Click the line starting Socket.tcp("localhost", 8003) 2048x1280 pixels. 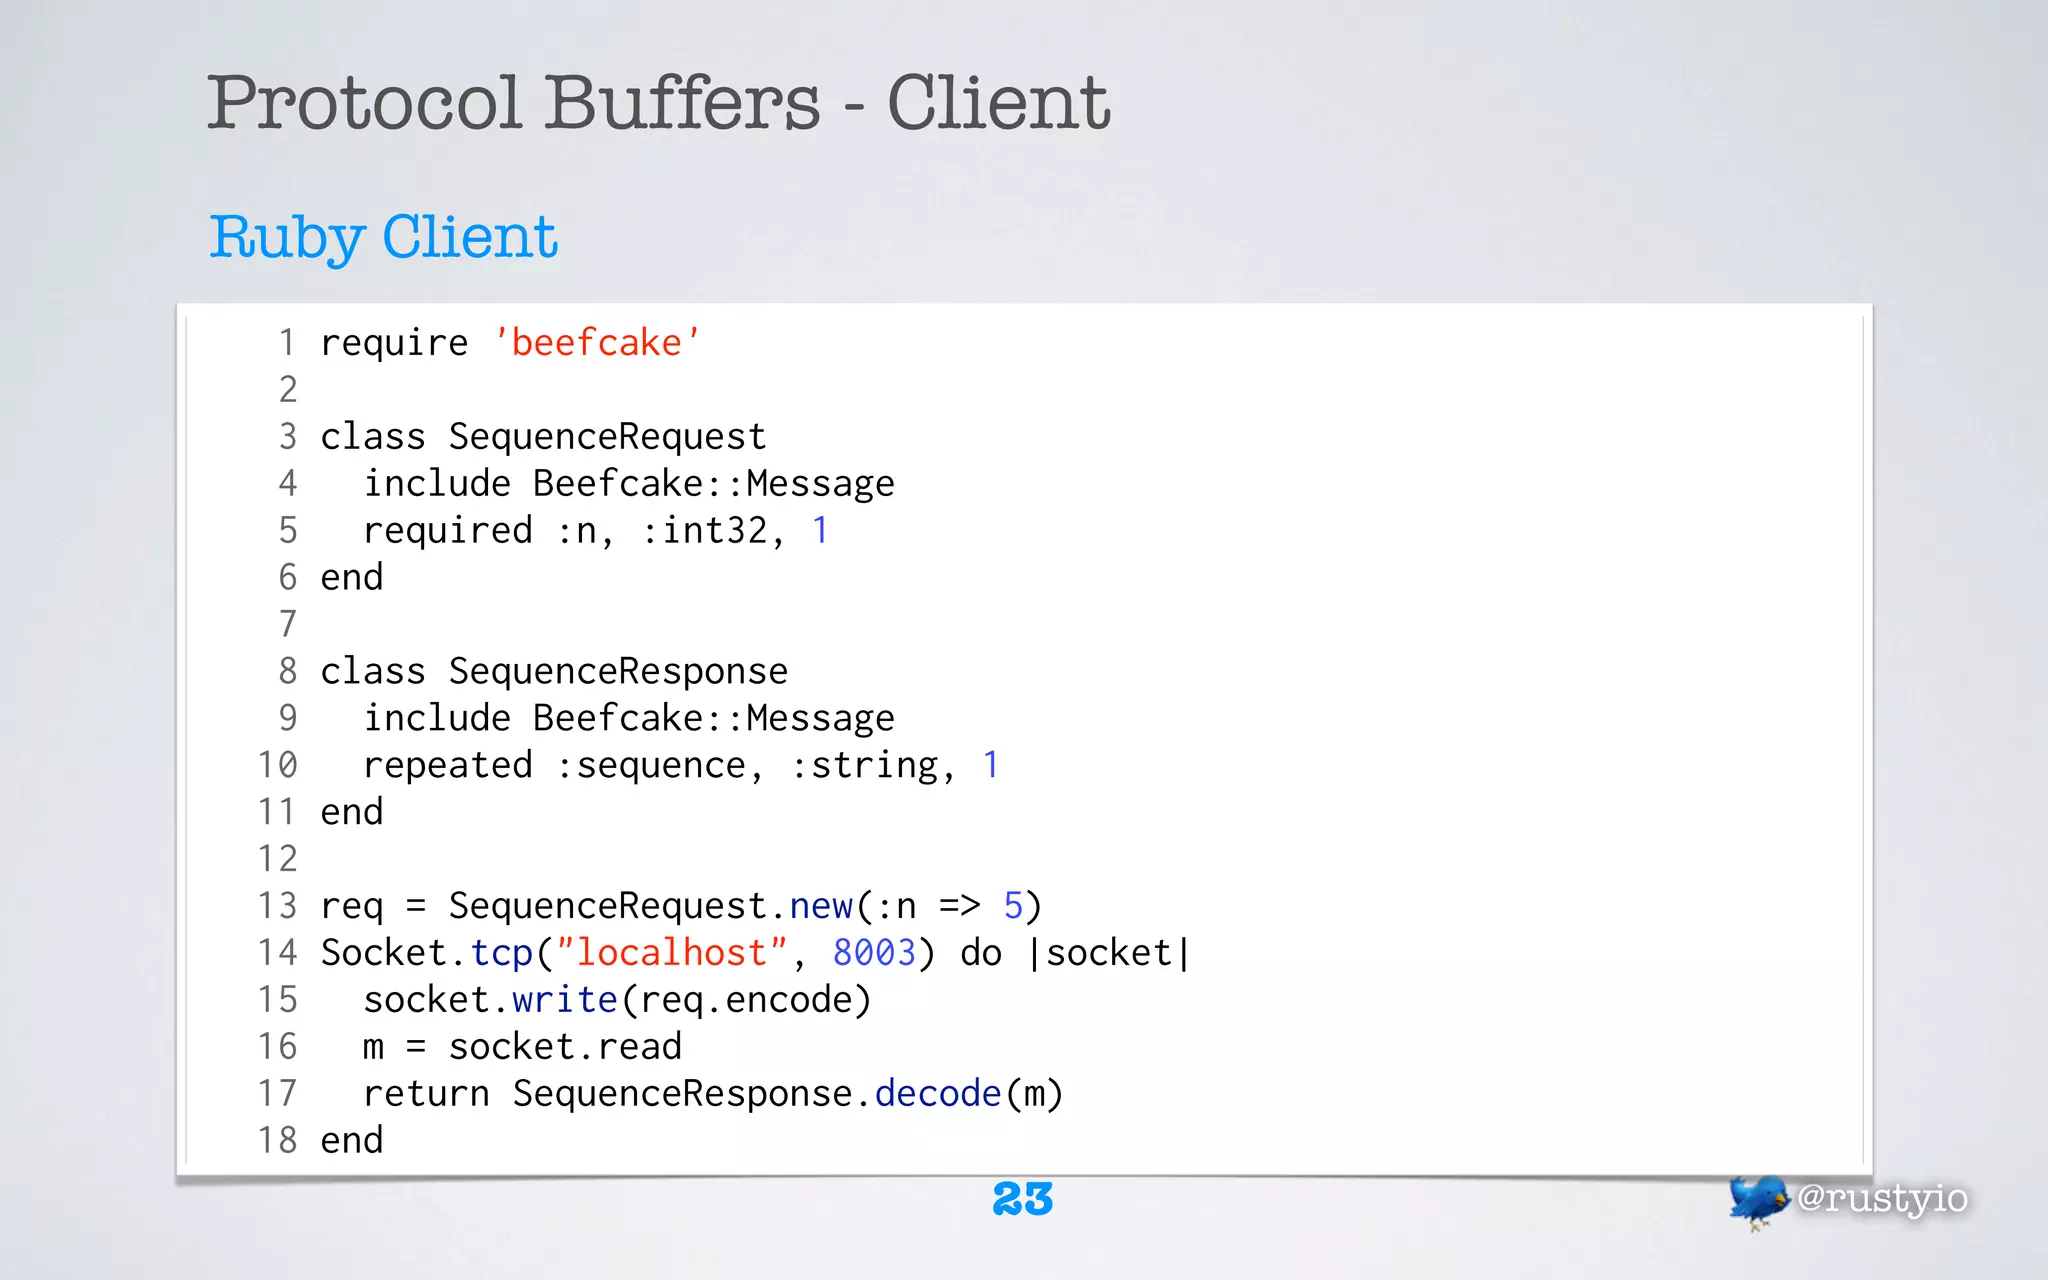click(x=756, y=953)
